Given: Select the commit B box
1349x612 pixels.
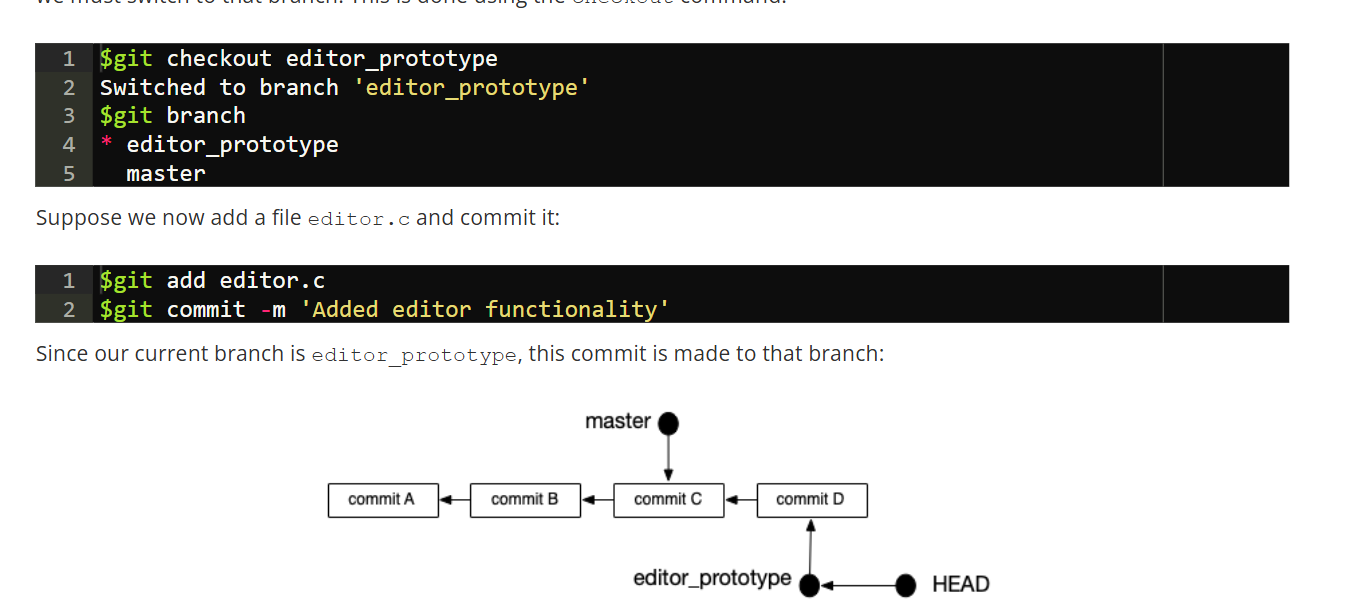Looking at the screenshot, I should pos(525,500).
